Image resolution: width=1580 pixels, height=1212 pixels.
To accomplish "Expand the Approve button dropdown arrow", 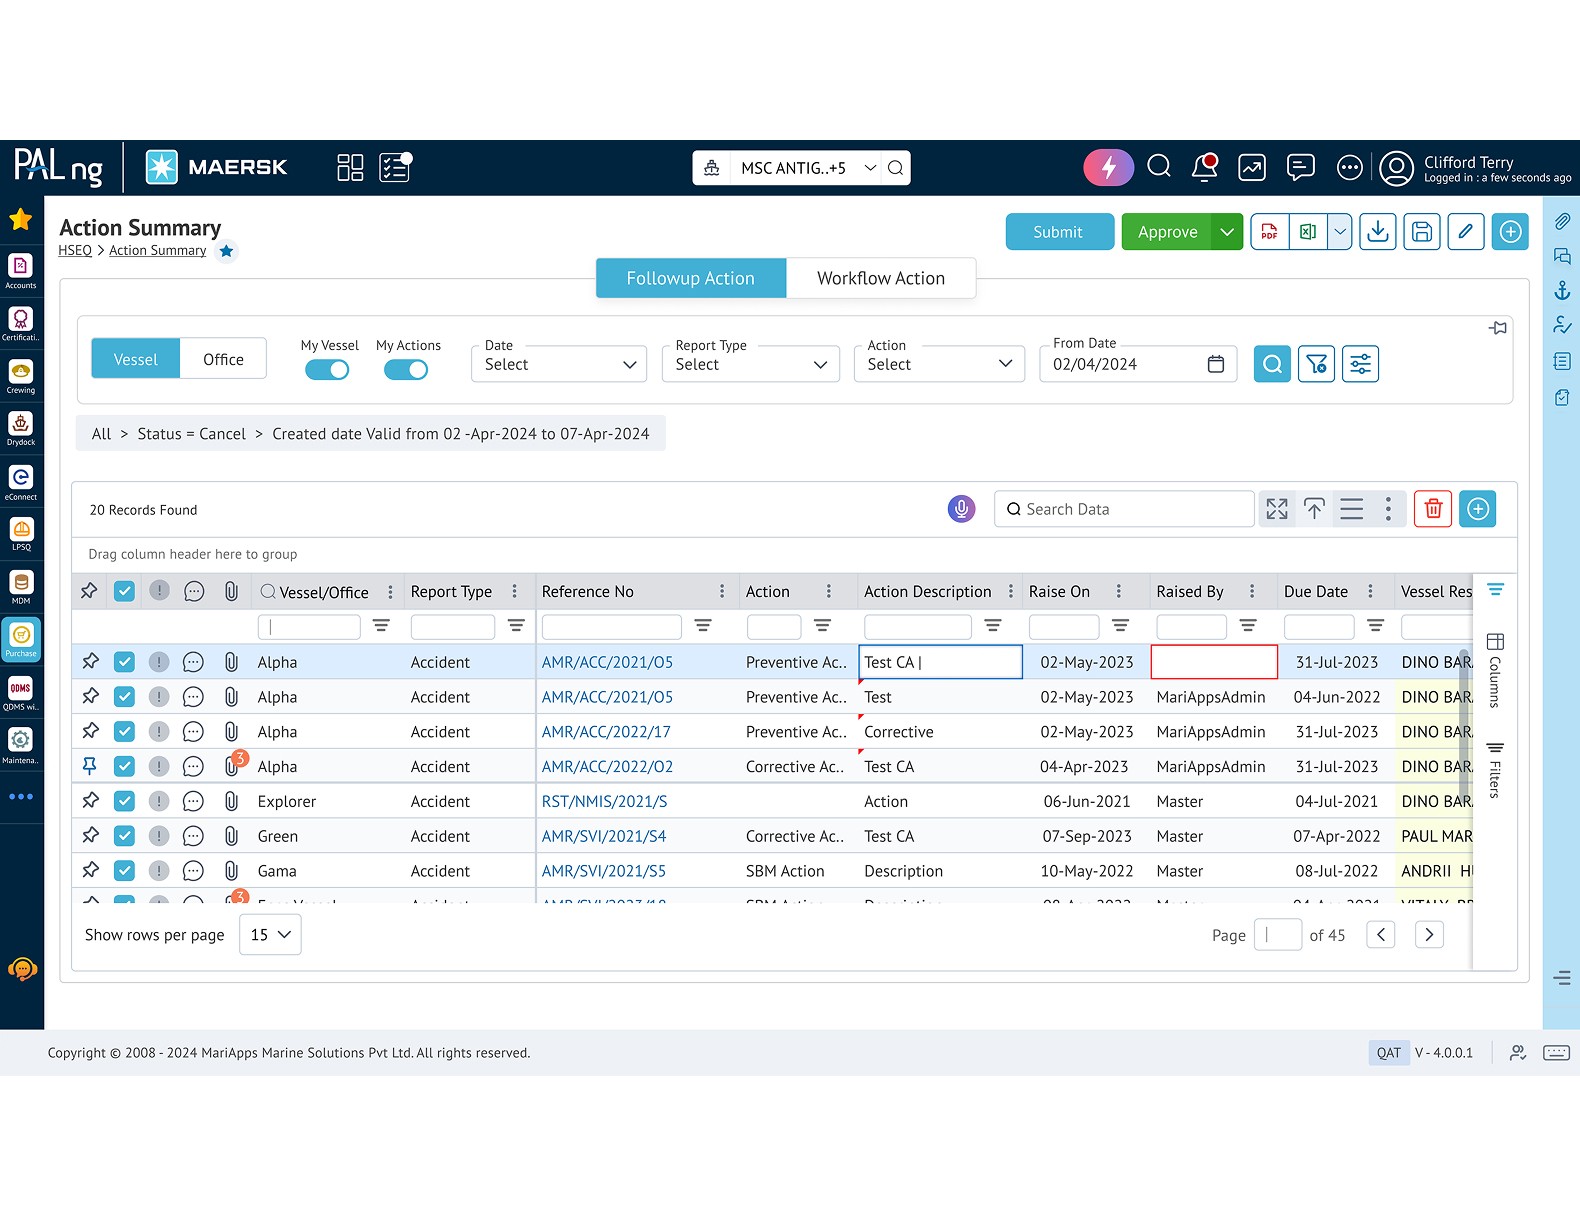I will 1227,232.
